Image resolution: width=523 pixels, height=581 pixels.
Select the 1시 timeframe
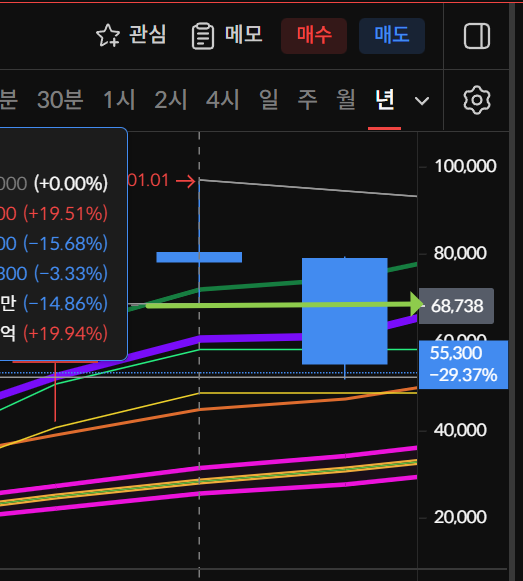coord(119,100)
